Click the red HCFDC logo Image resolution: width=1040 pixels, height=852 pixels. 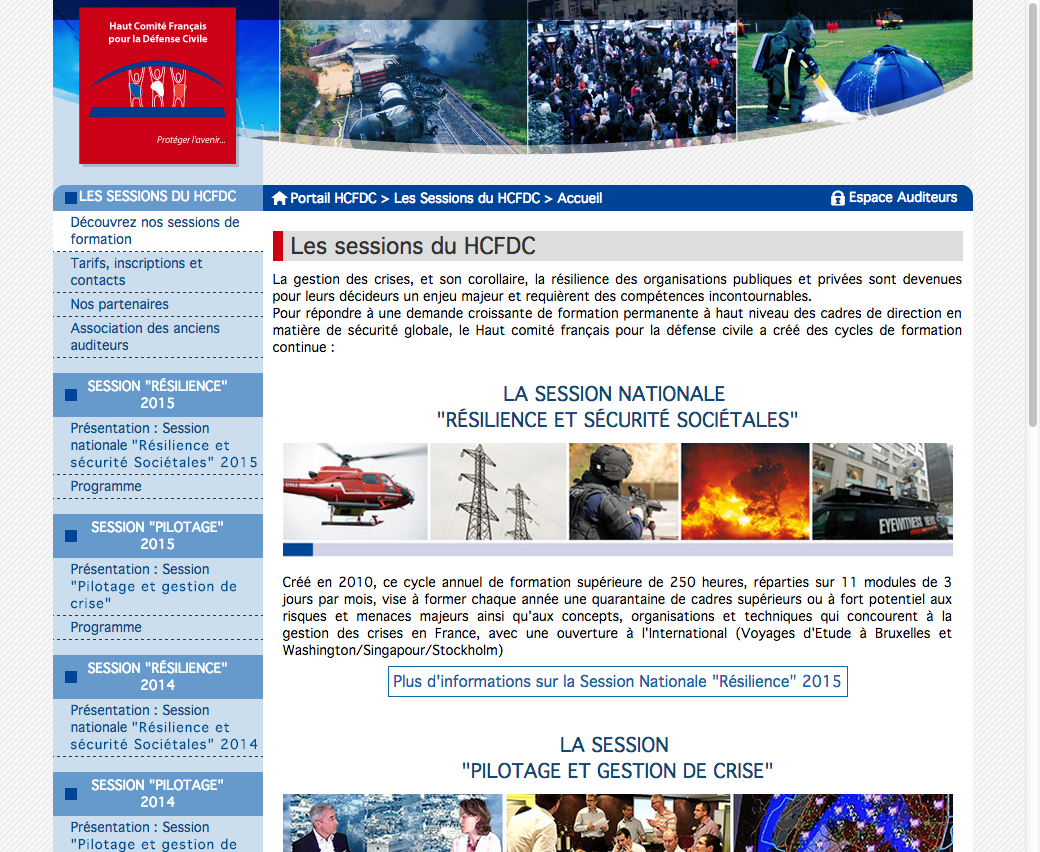157,86
